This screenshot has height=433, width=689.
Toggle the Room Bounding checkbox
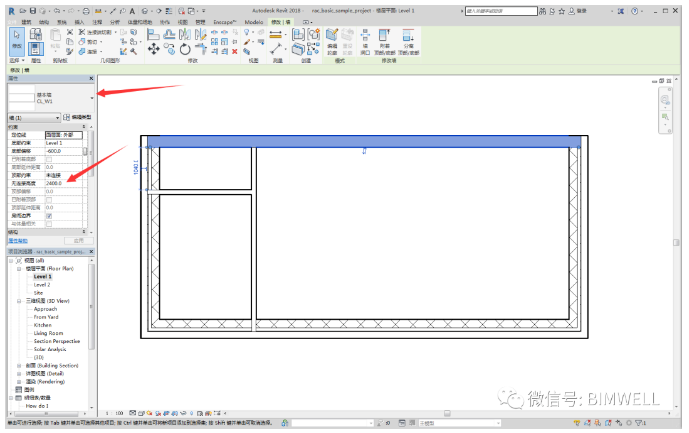click(x=49, y=215)
